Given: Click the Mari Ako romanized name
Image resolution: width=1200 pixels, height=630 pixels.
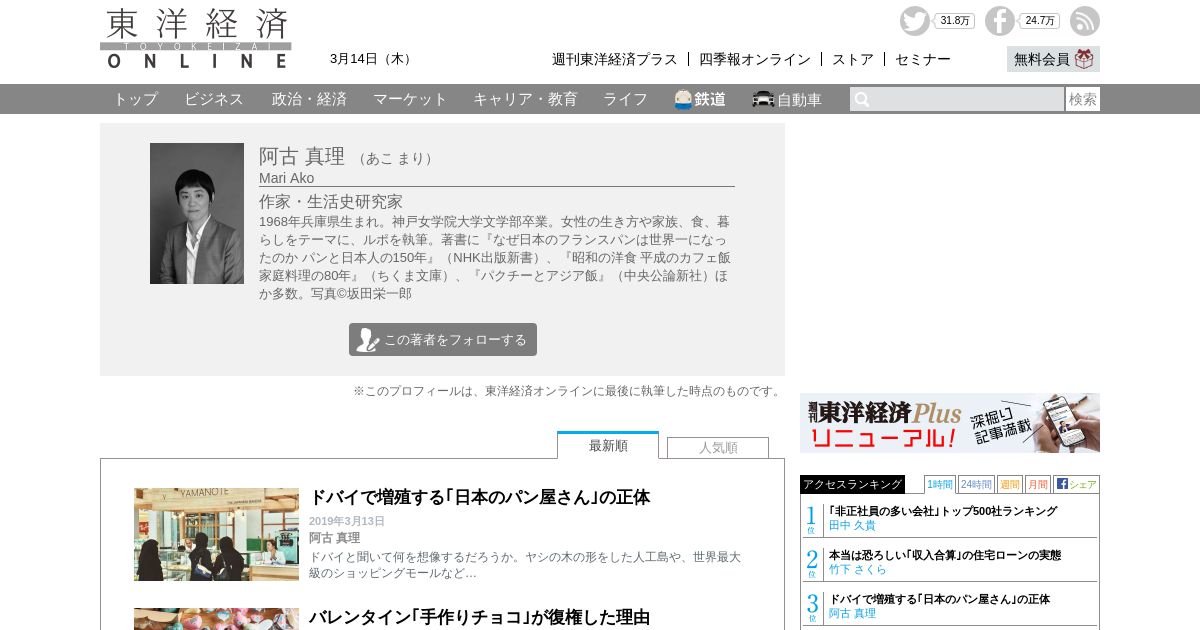Looking at the screenshot, I should (286, 178).
